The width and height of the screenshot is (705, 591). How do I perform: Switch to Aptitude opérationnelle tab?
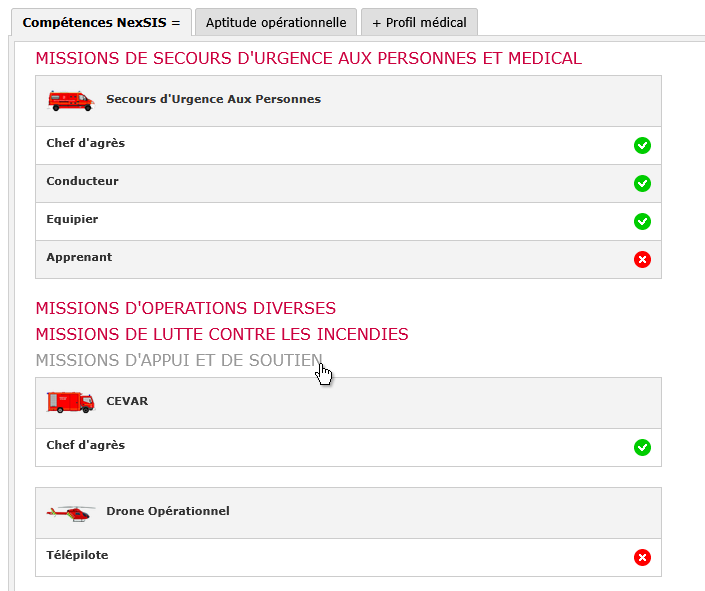[x=276, y=22]
